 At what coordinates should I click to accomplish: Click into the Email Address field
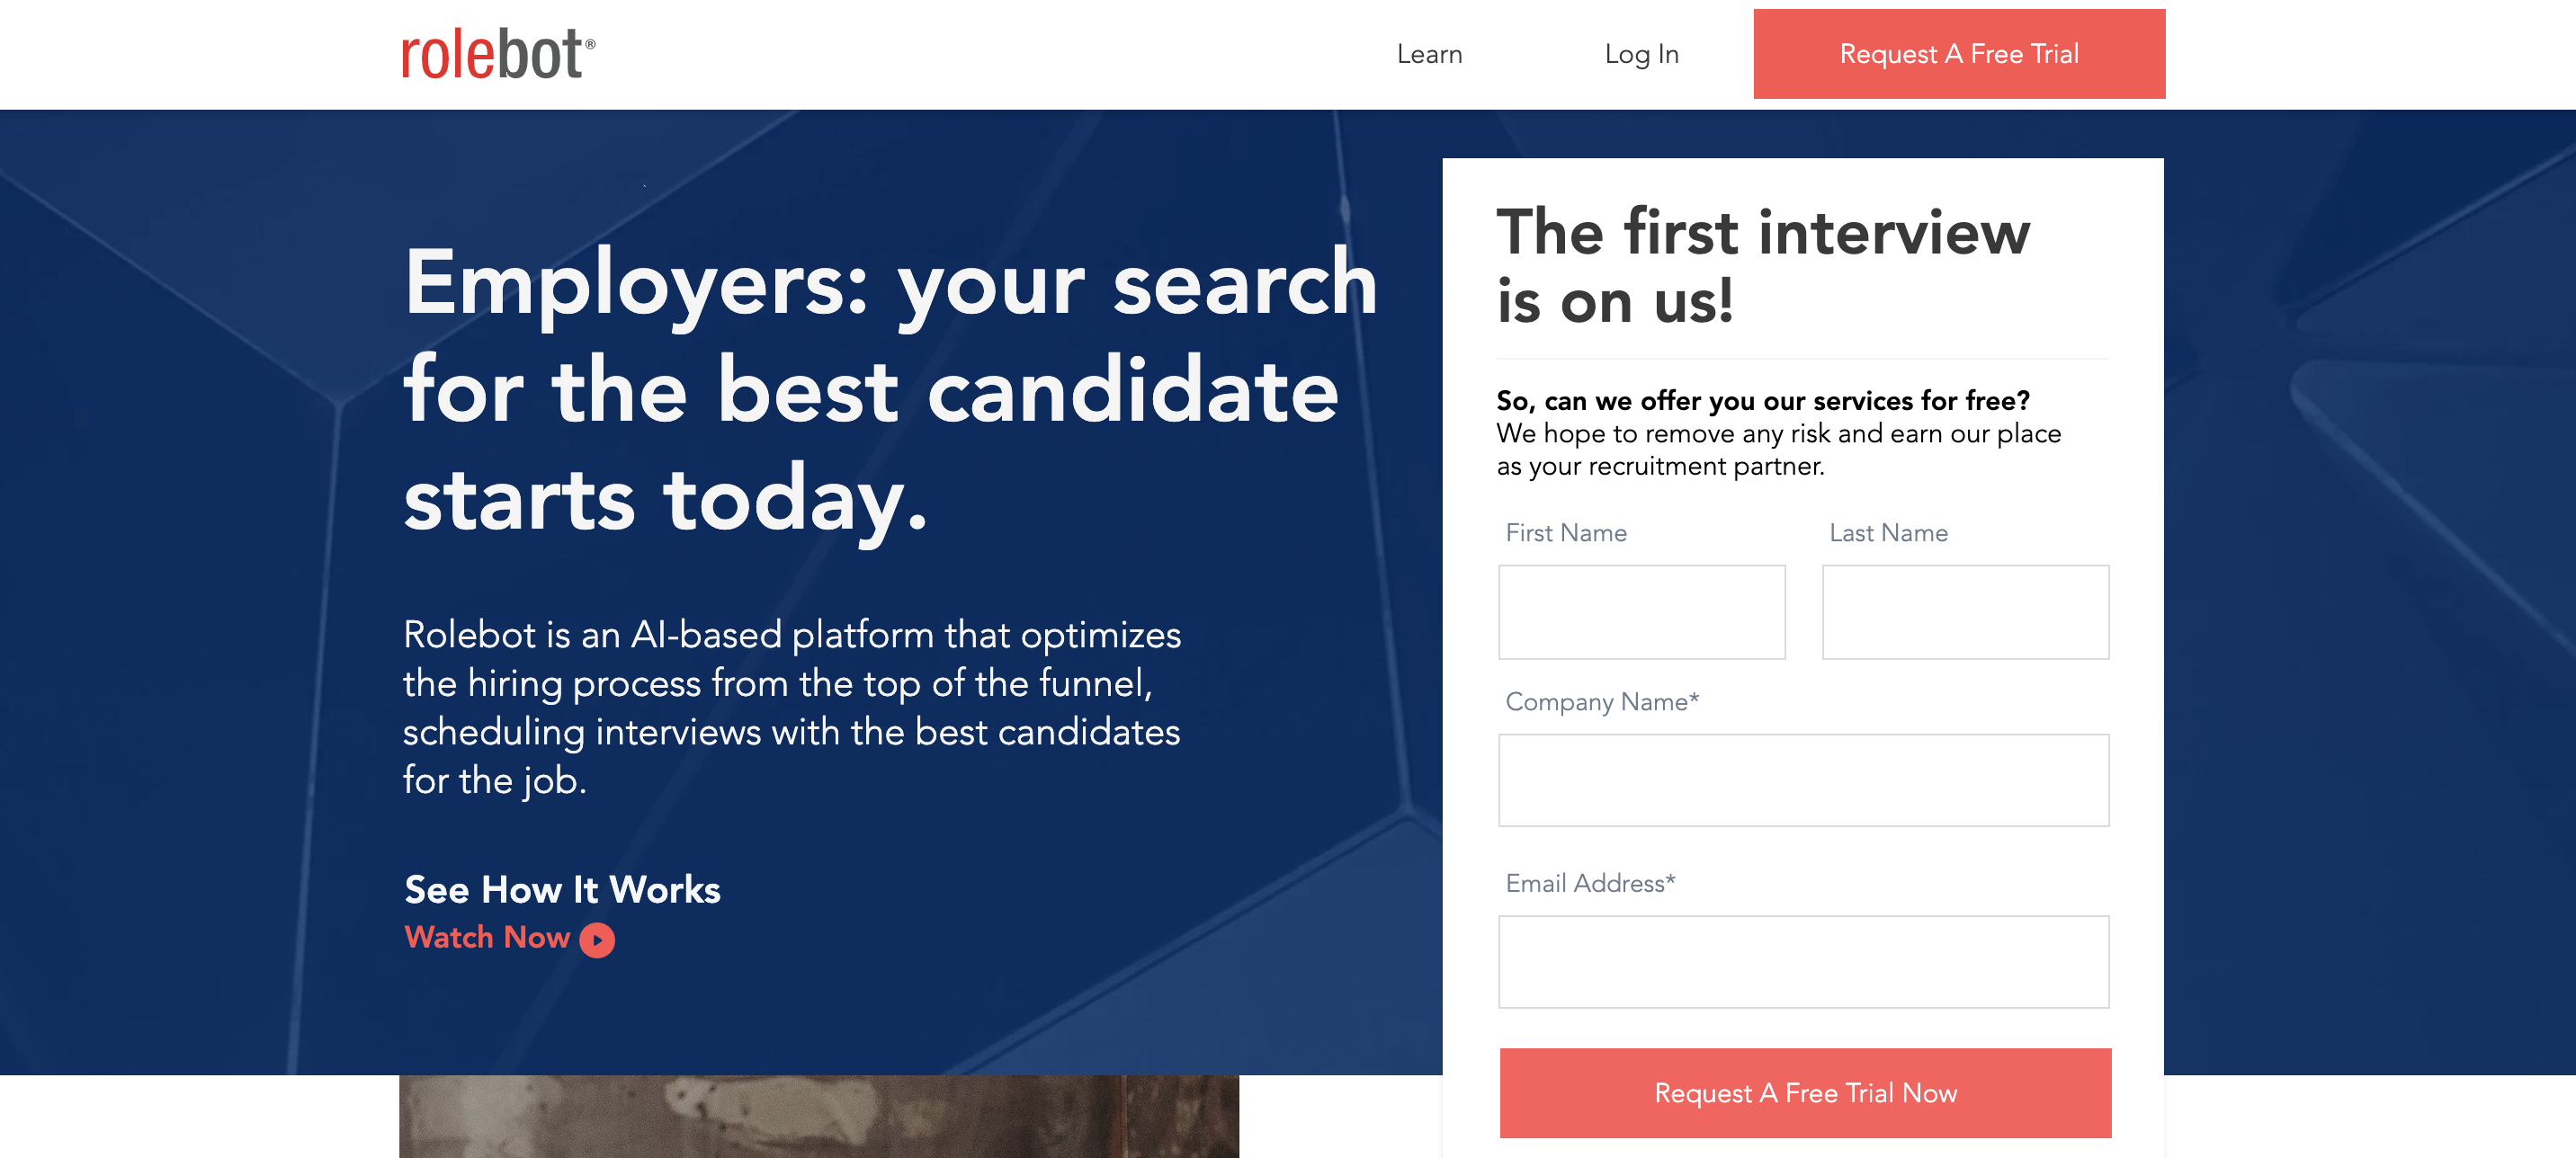pyautogui.click(x=1803, y=961)
